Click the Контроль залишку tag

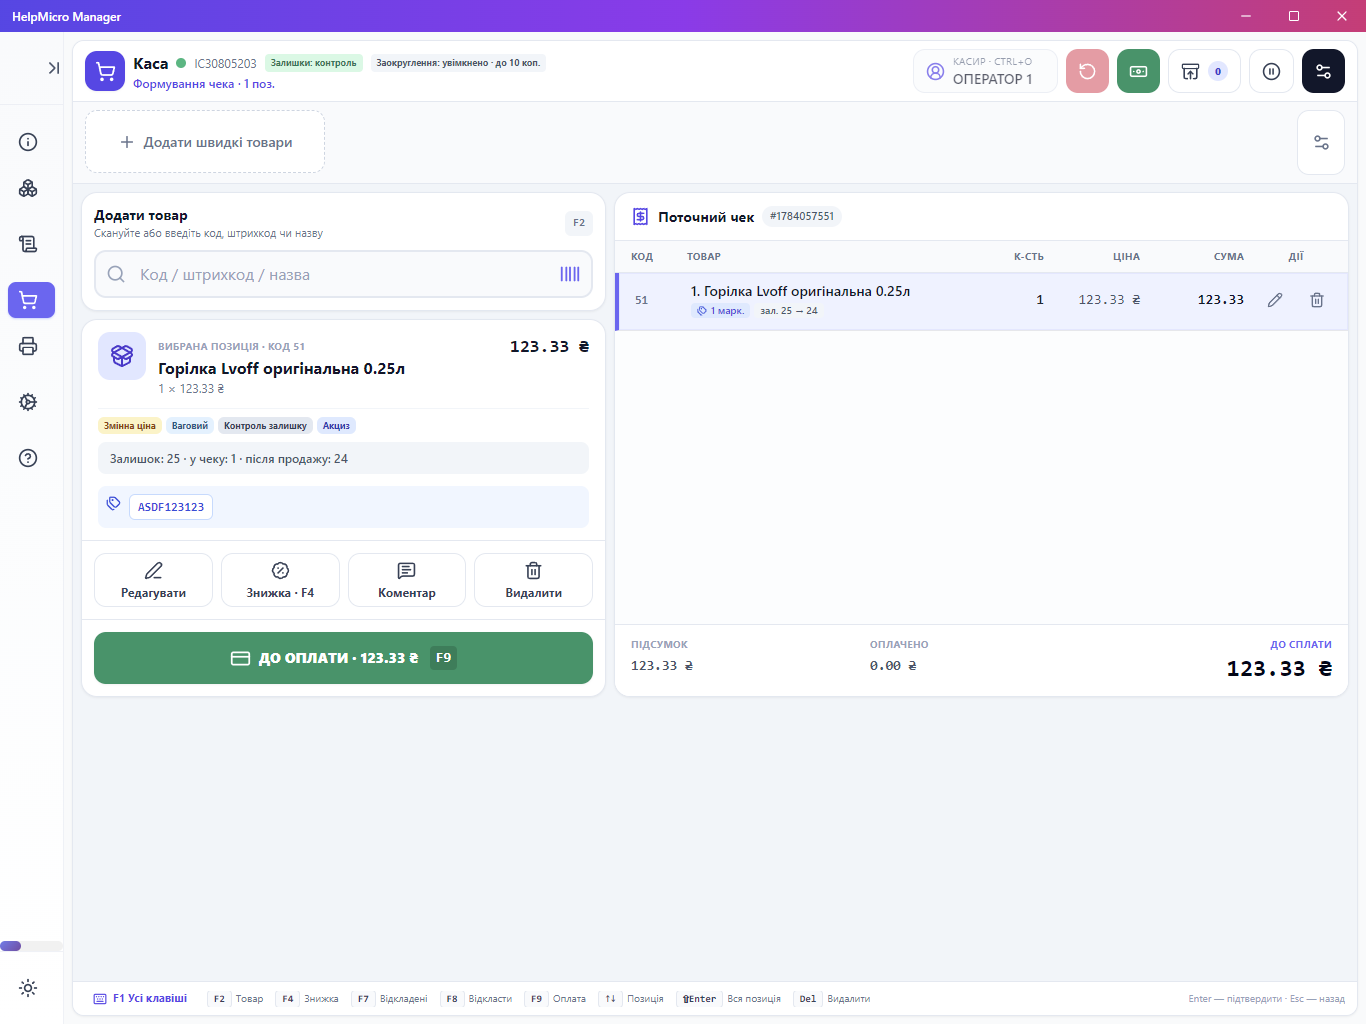(265, 426)
